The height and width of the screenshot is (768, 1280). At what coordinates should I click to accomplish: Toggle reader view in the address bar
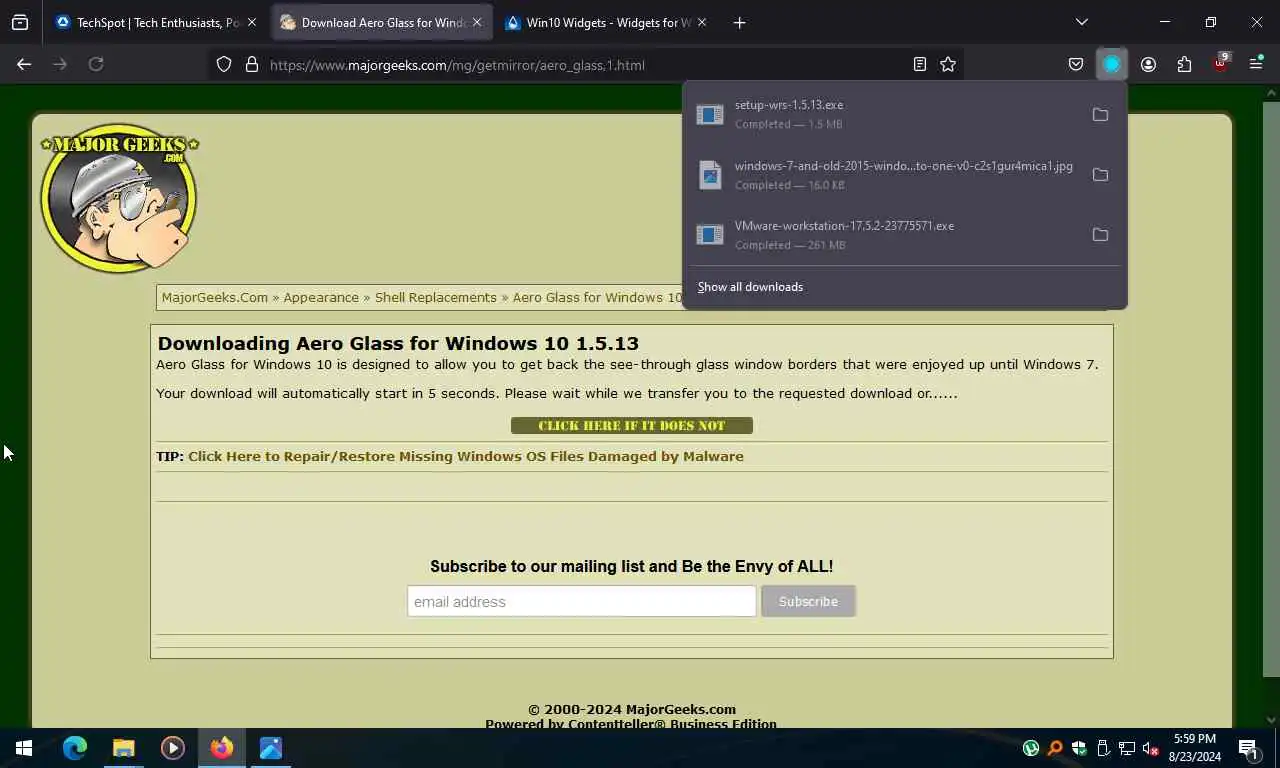920,64
